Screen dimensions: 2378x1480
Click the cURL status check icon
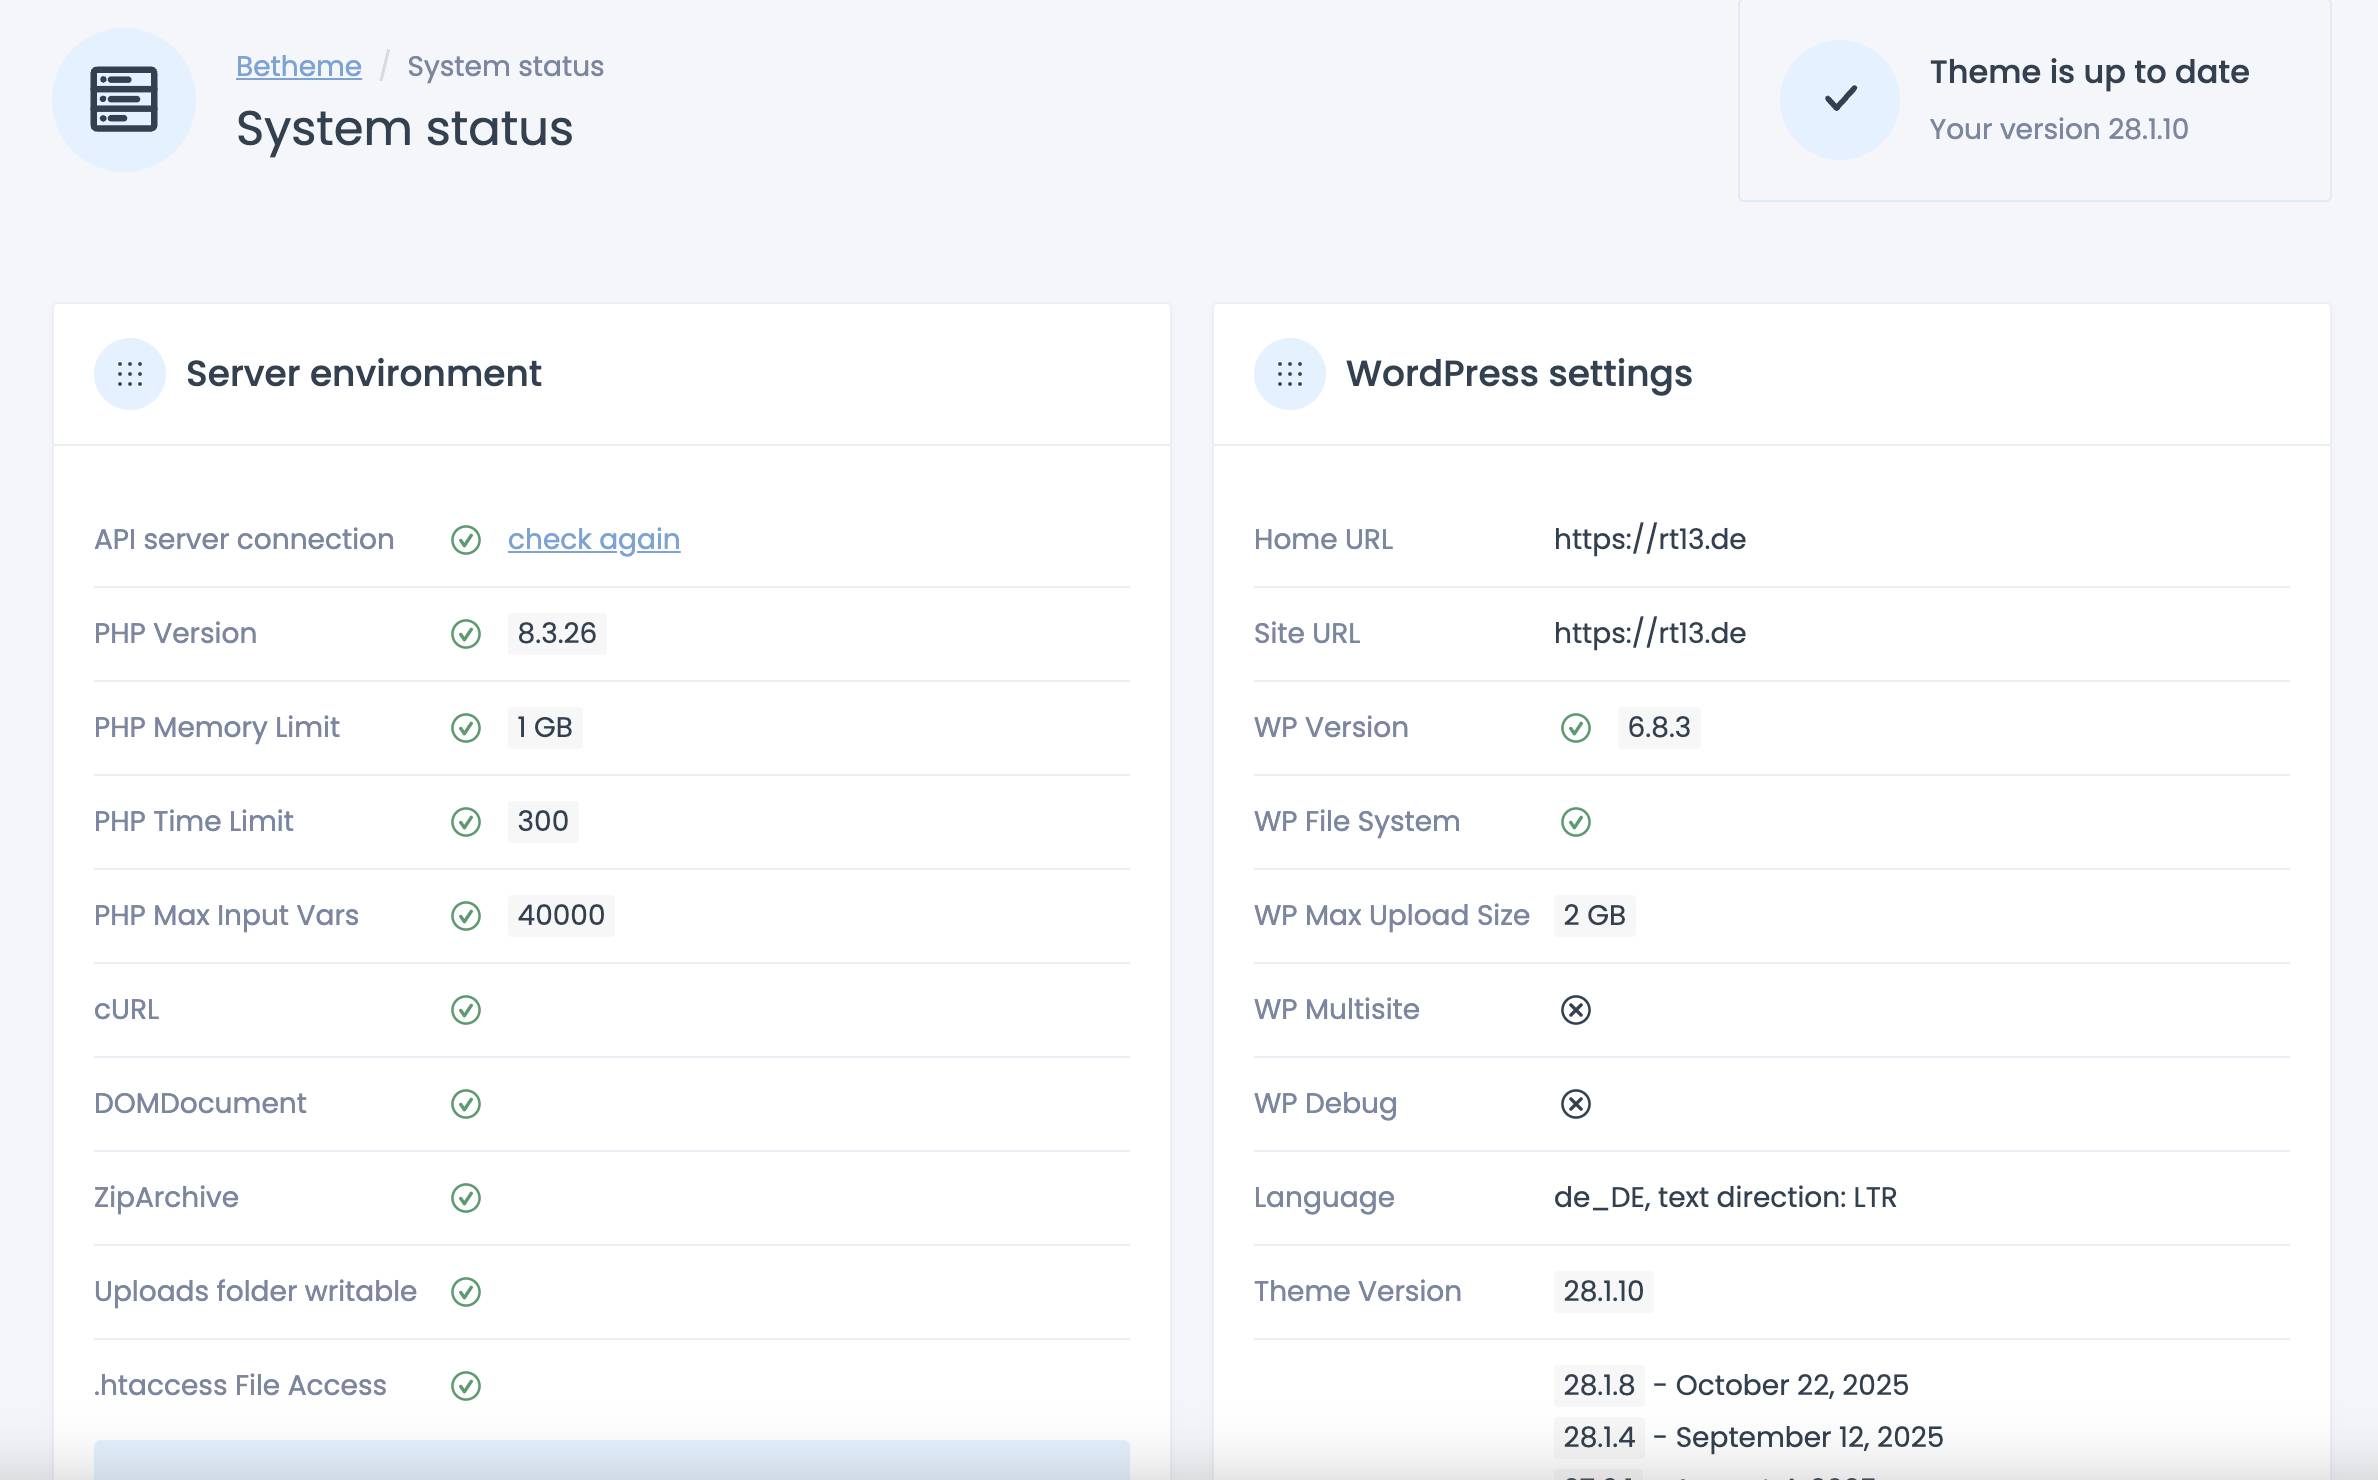466,1010
